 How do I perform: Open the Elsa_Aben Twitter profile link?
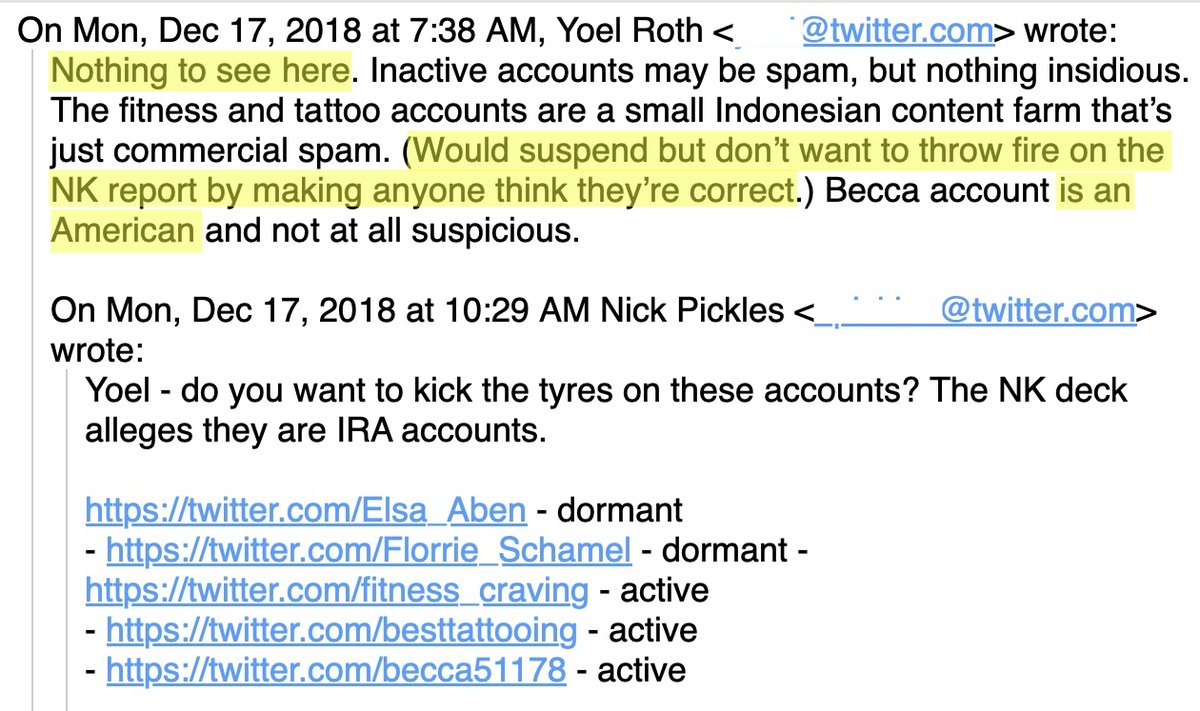[x=306, y=510]
